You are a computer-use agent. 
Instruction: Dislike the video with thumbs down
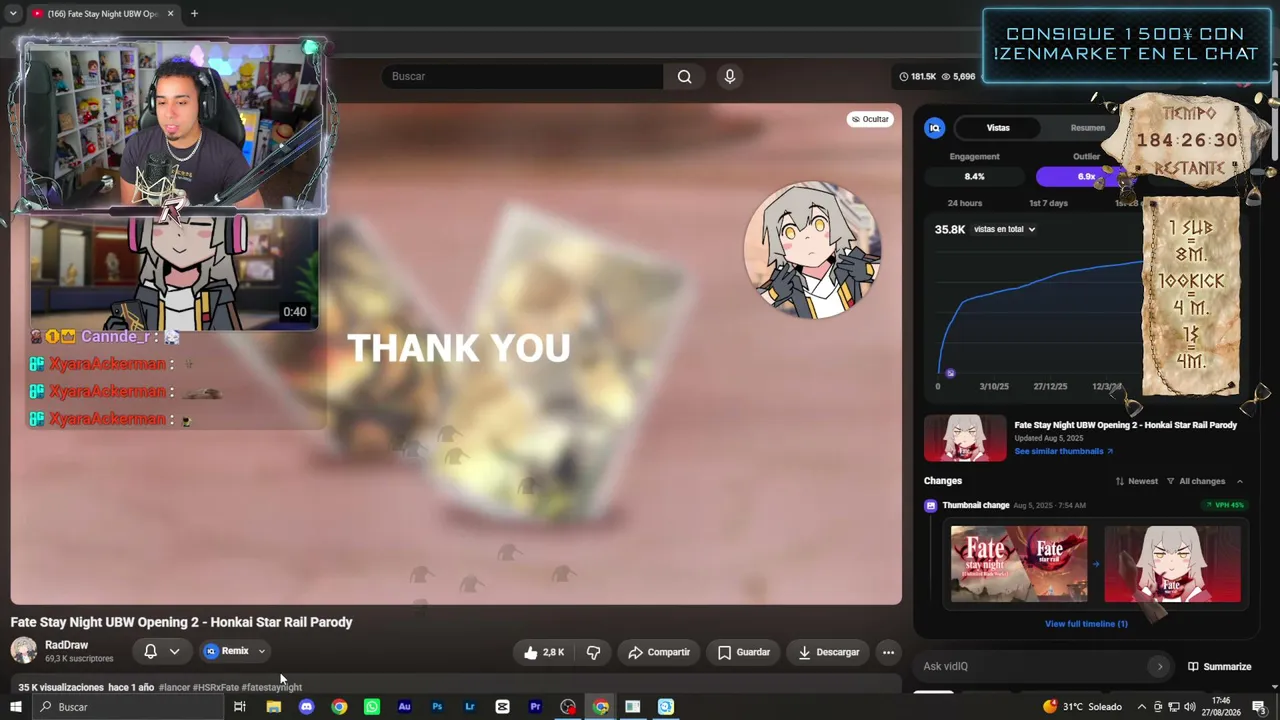click(593, 652)
